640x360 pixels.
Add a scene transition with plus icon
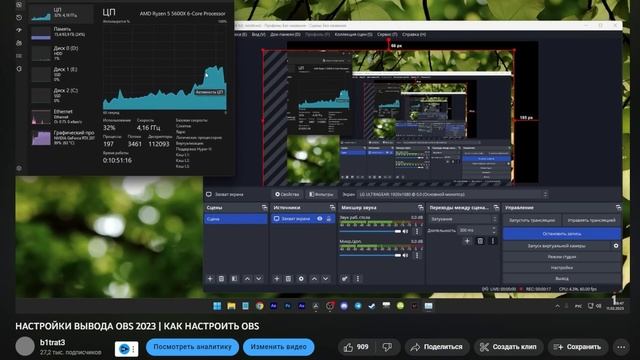click(467, 241)
